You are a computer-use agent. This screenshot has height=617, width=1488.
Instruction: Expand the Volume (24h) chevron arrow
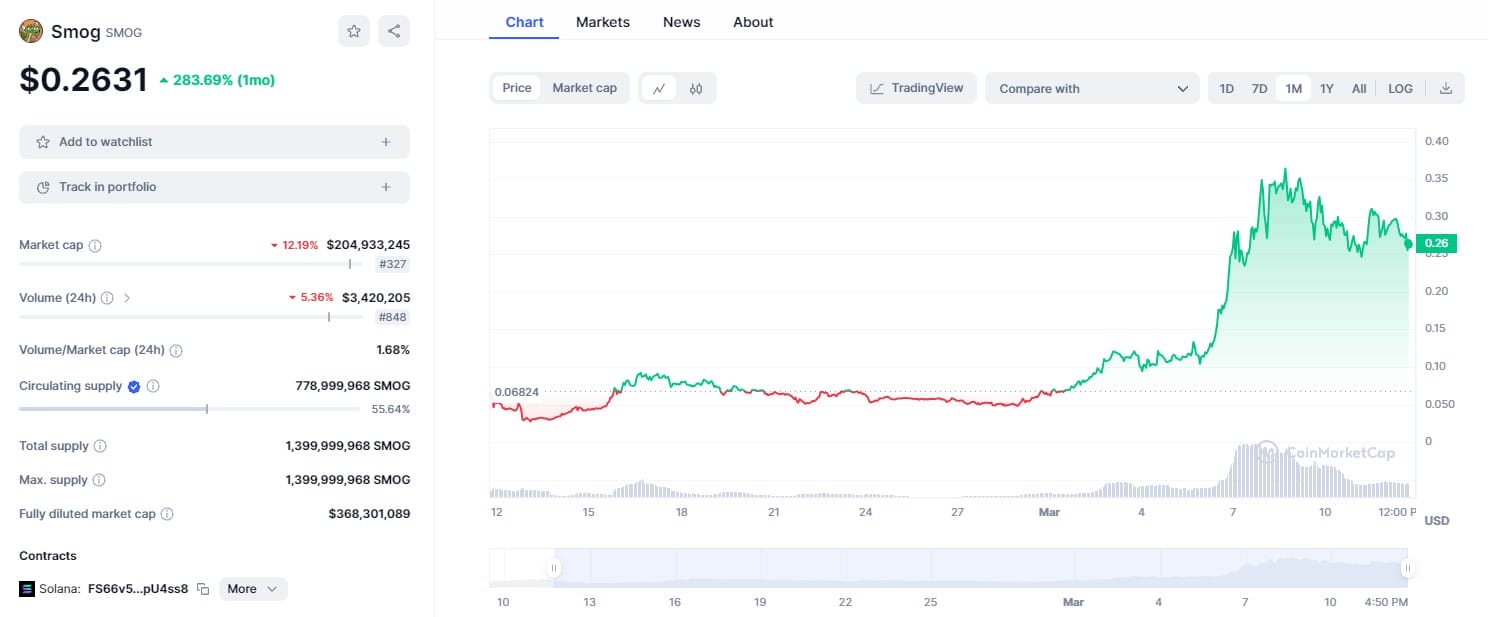tap(127, 298)
